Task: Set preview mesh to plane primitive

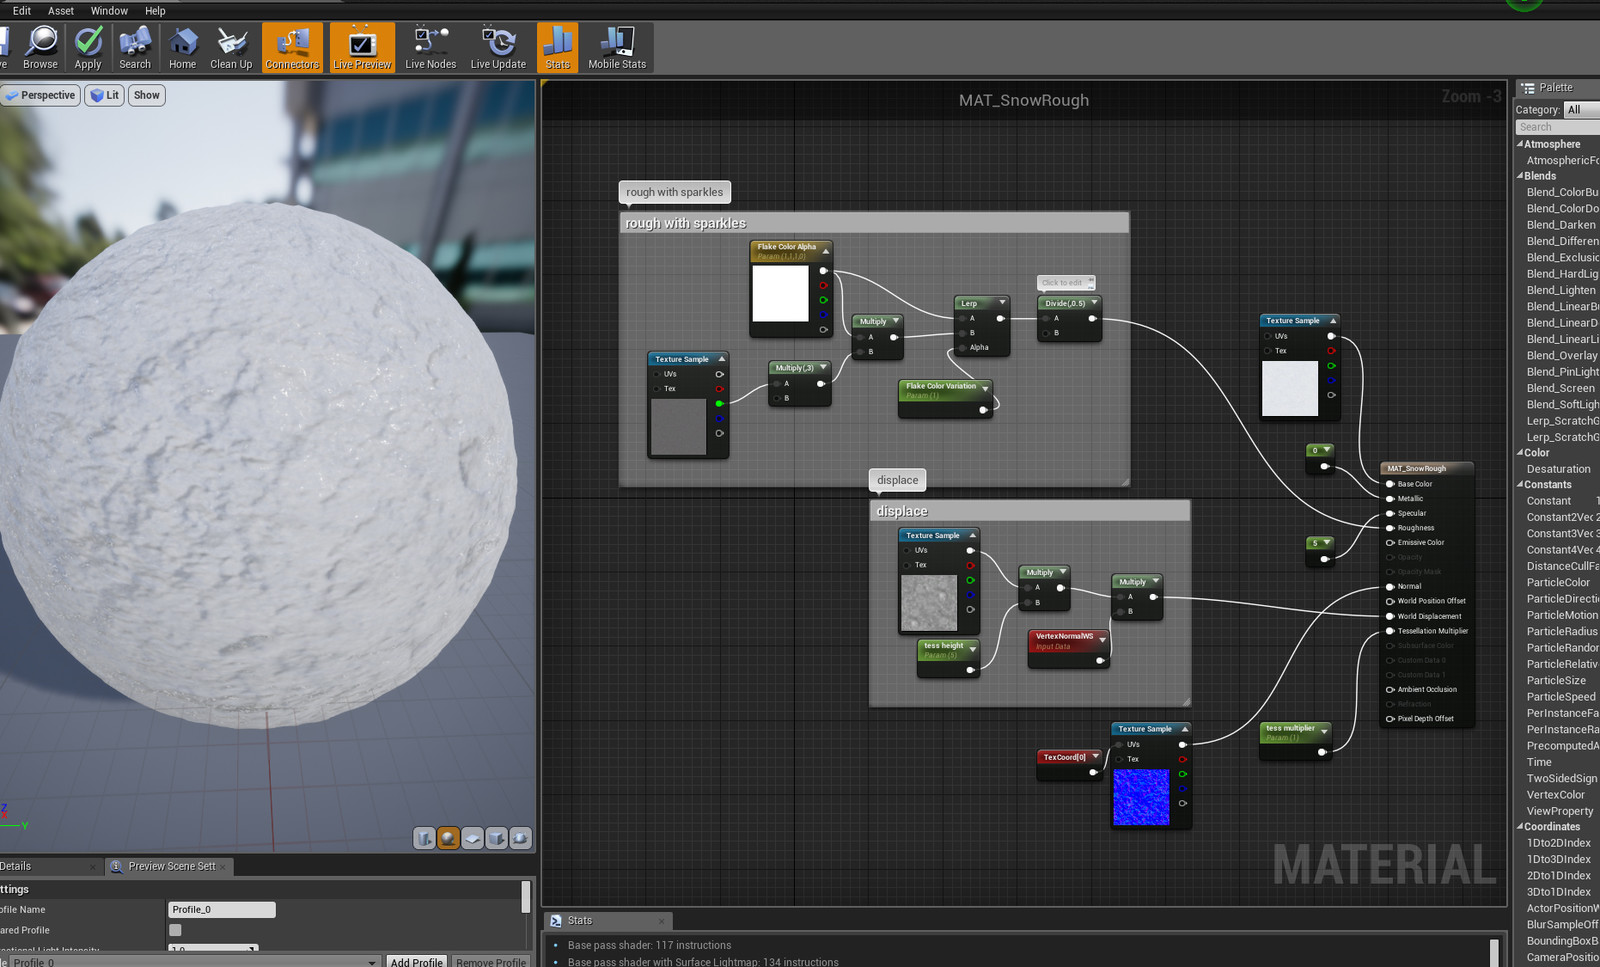Action: pos(473,838)
